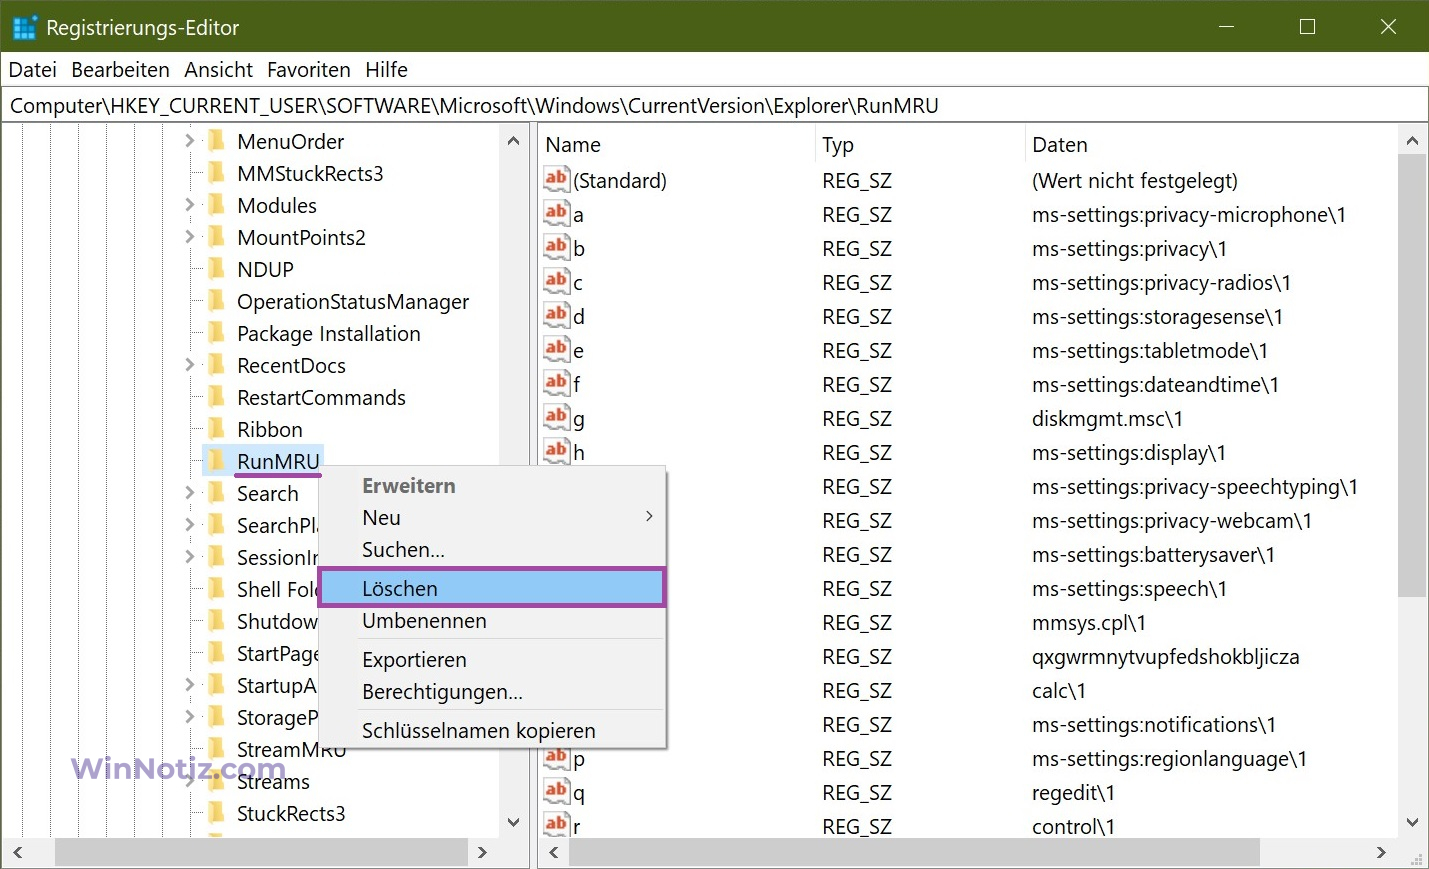Click the string icon of value q
This screenshot has width=1429, height=869.
tap(557, 791)
